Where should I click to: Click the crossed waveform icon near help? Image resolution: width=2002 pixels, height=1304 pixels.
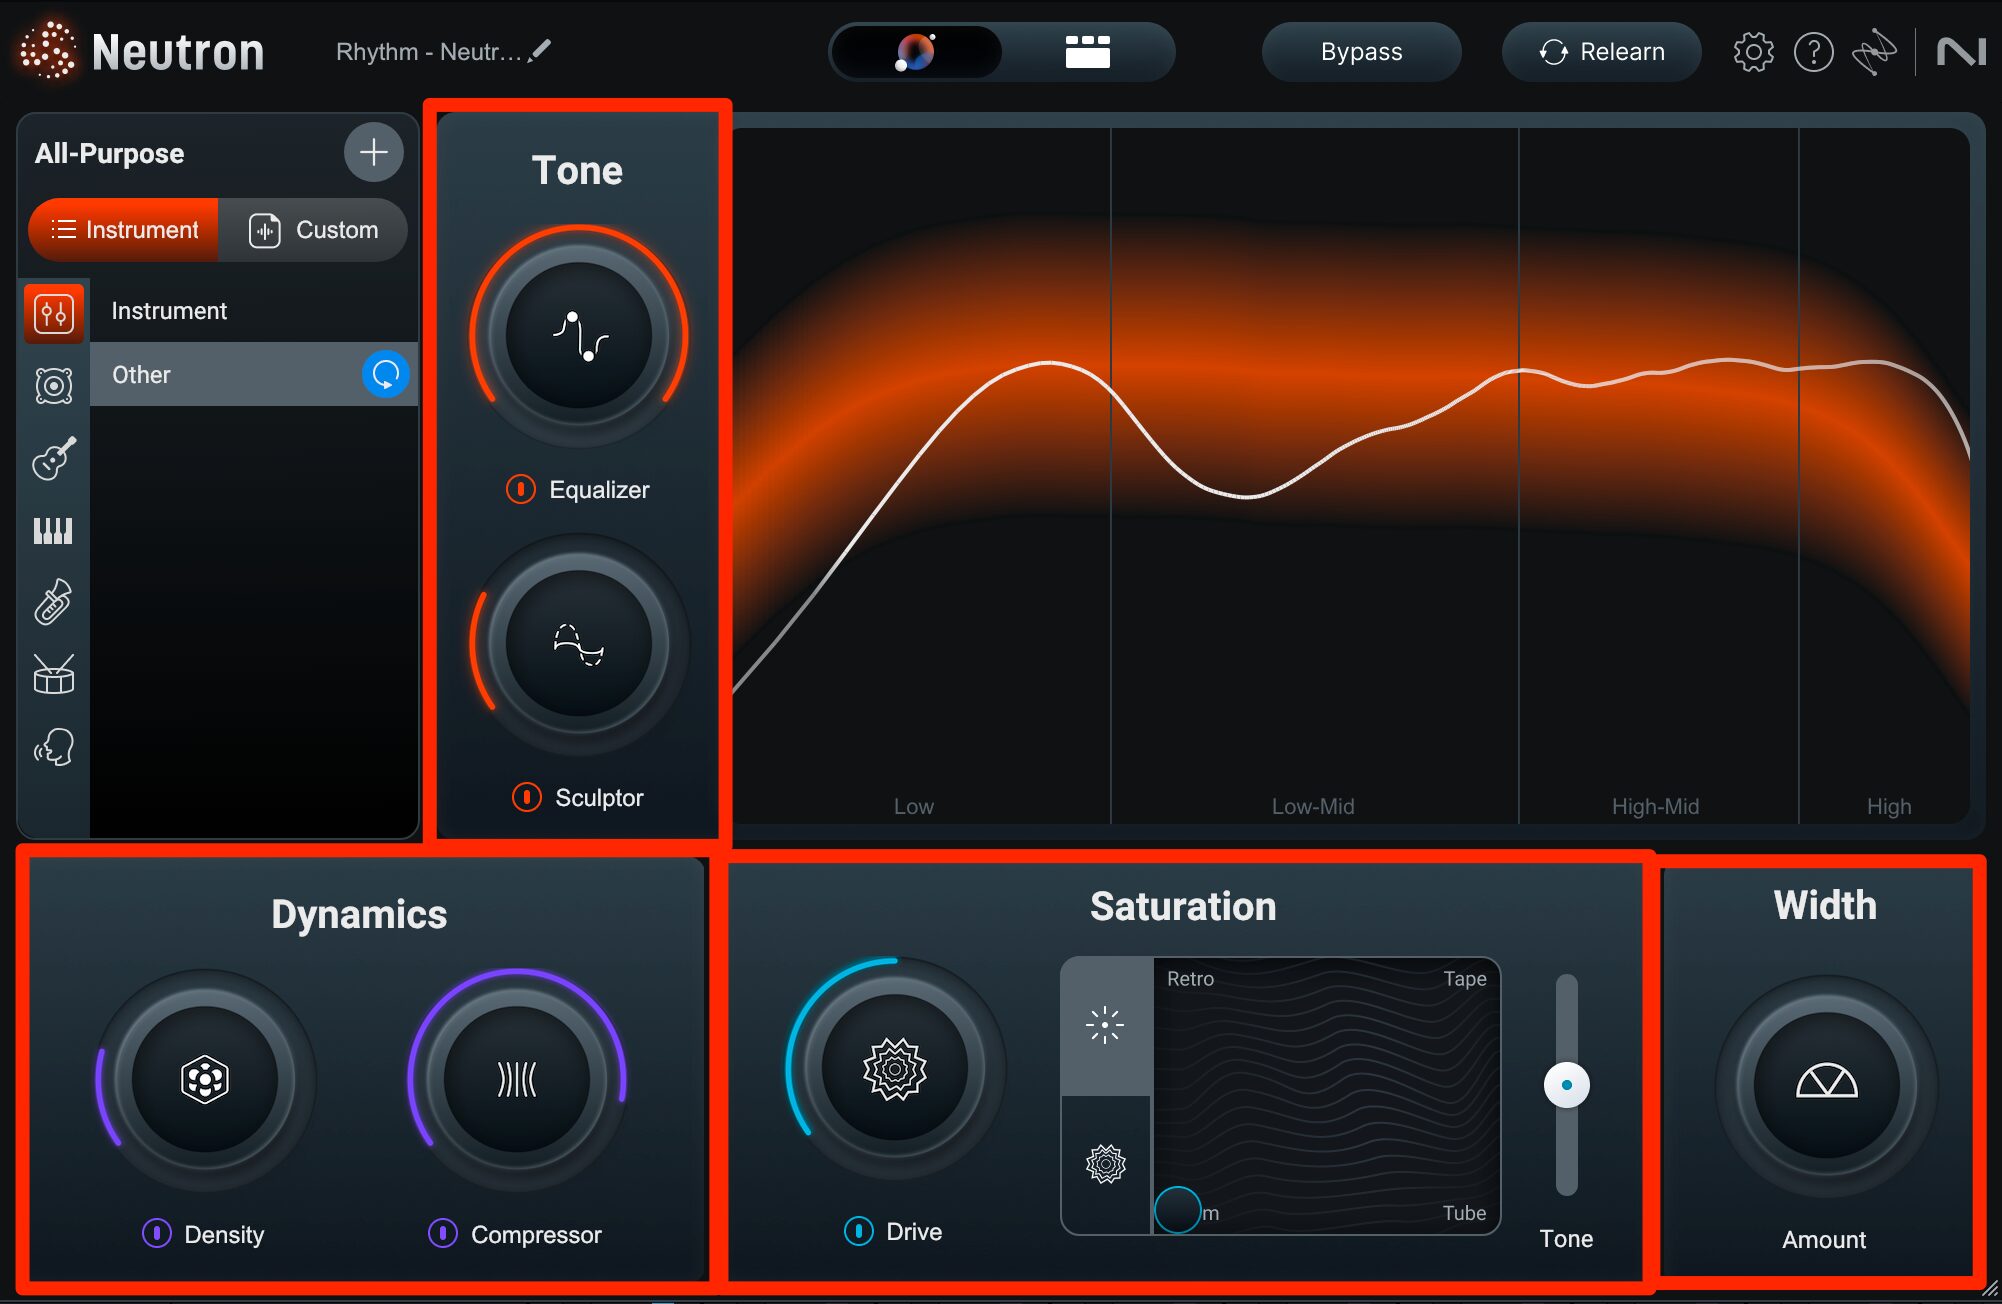point(1873,52)
